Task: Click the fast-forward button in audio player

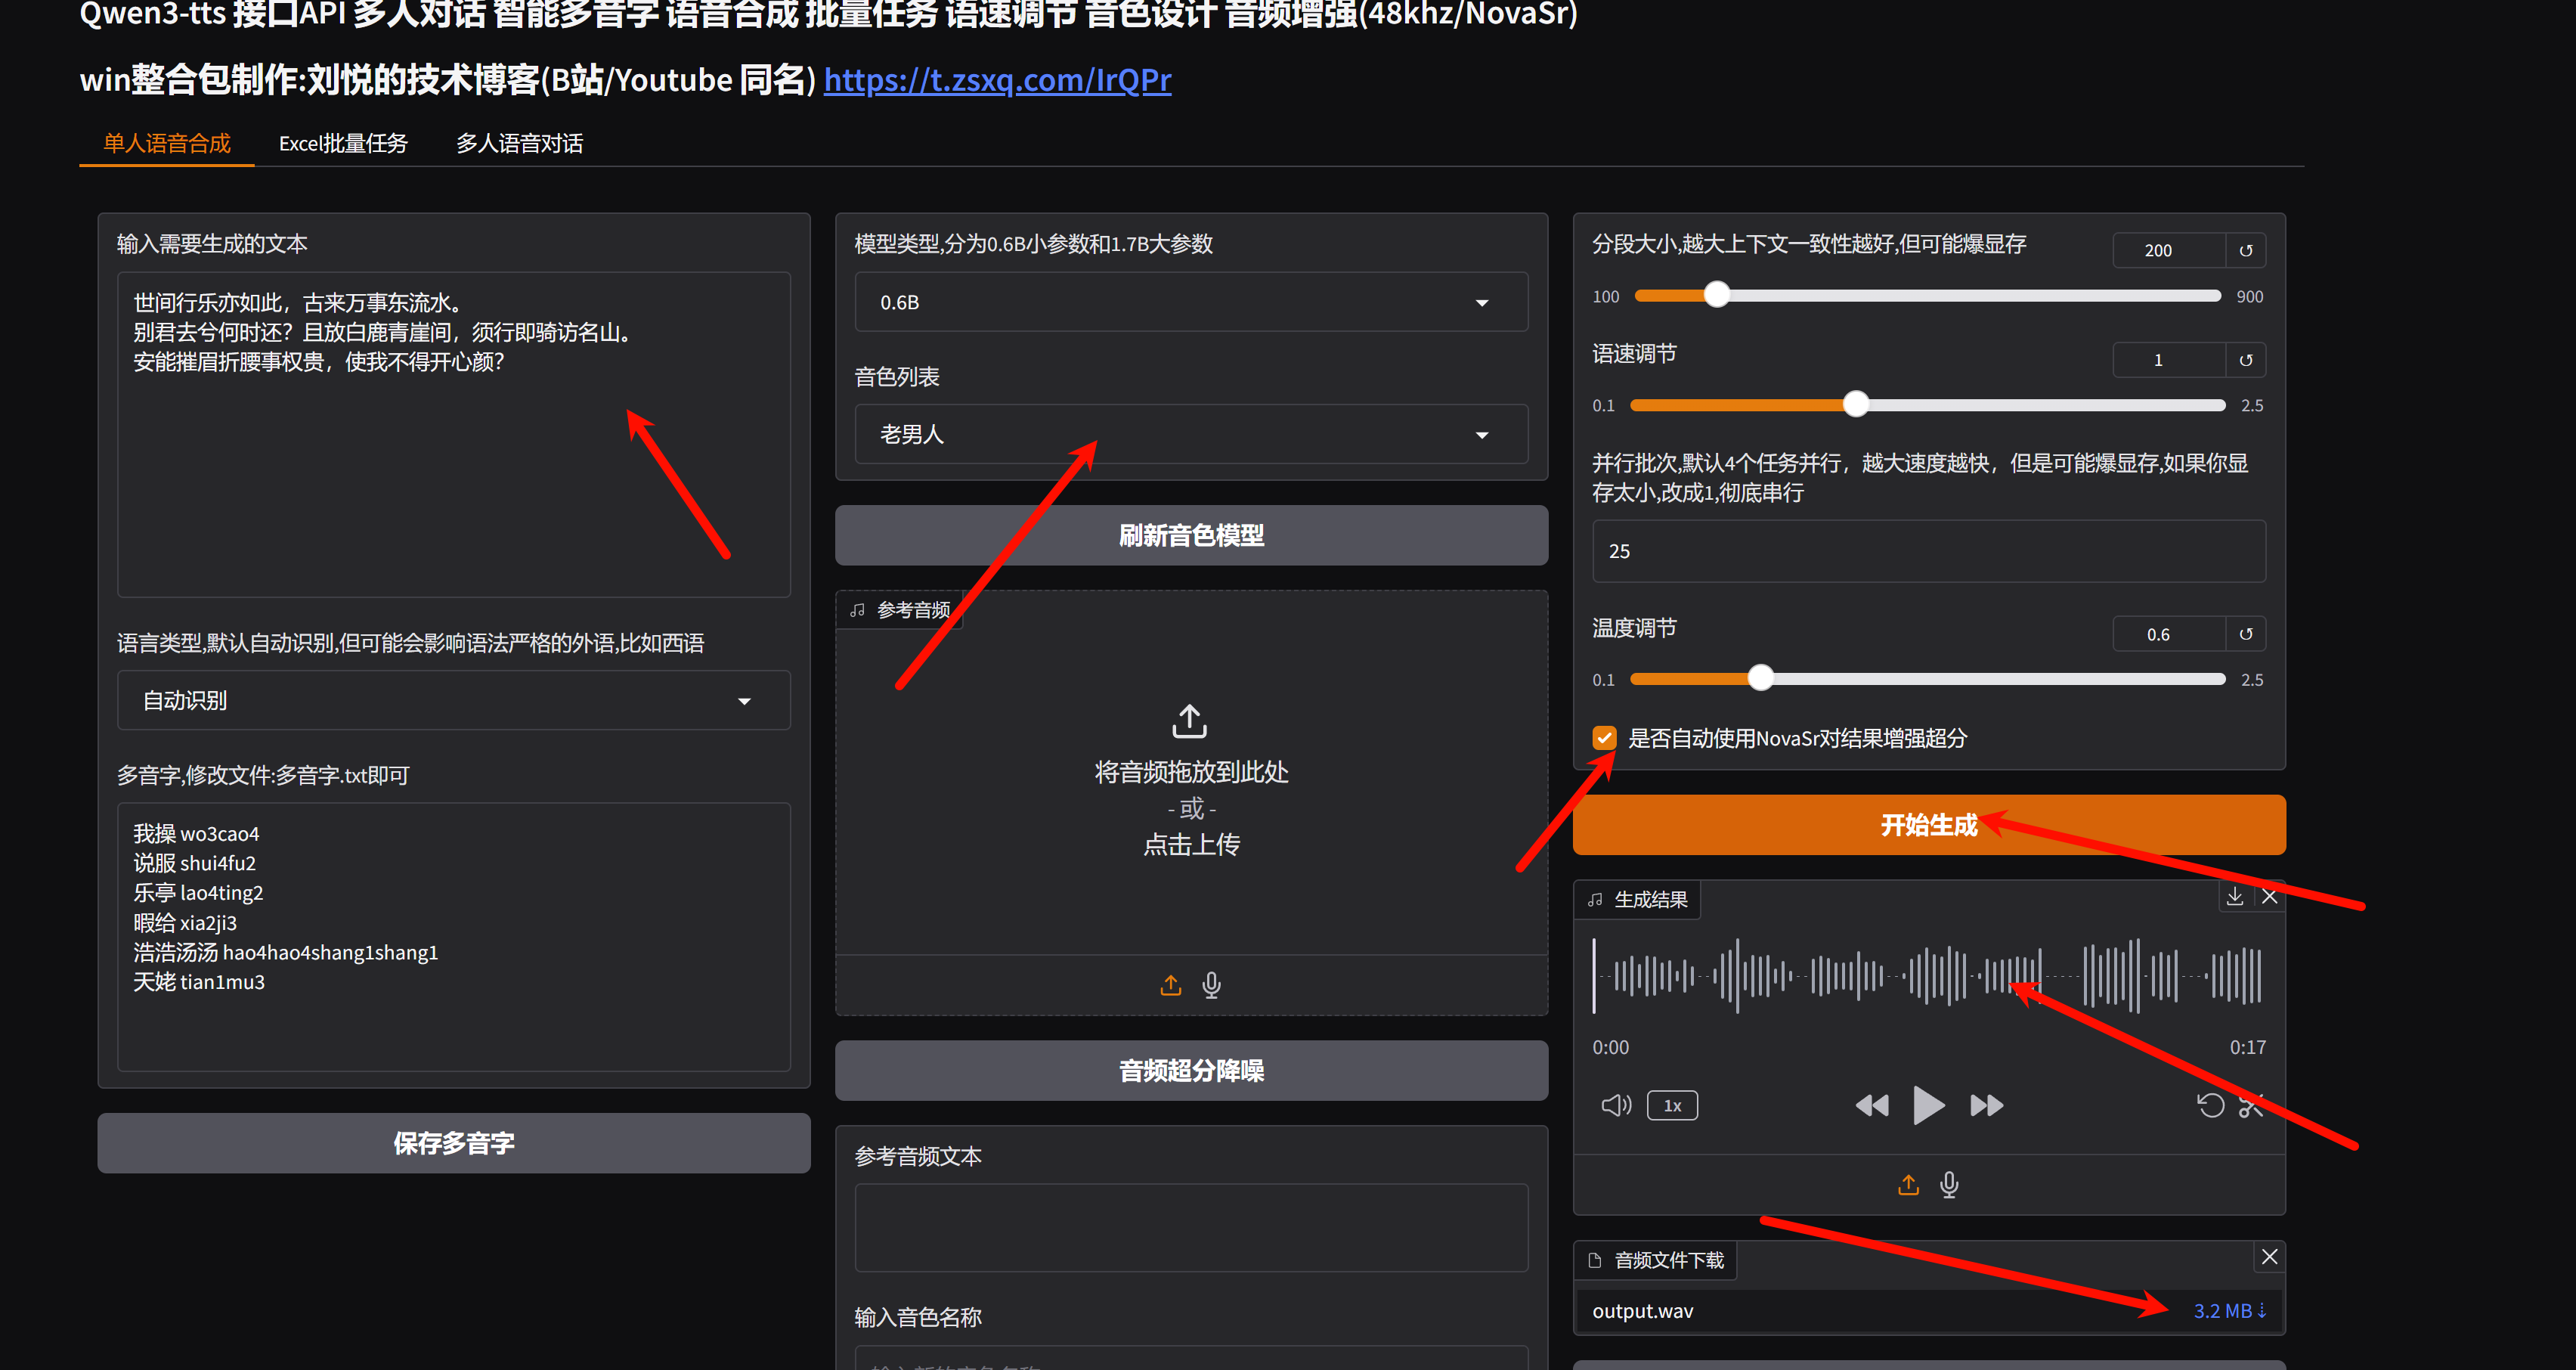Action: (x=1986, y=1105)
